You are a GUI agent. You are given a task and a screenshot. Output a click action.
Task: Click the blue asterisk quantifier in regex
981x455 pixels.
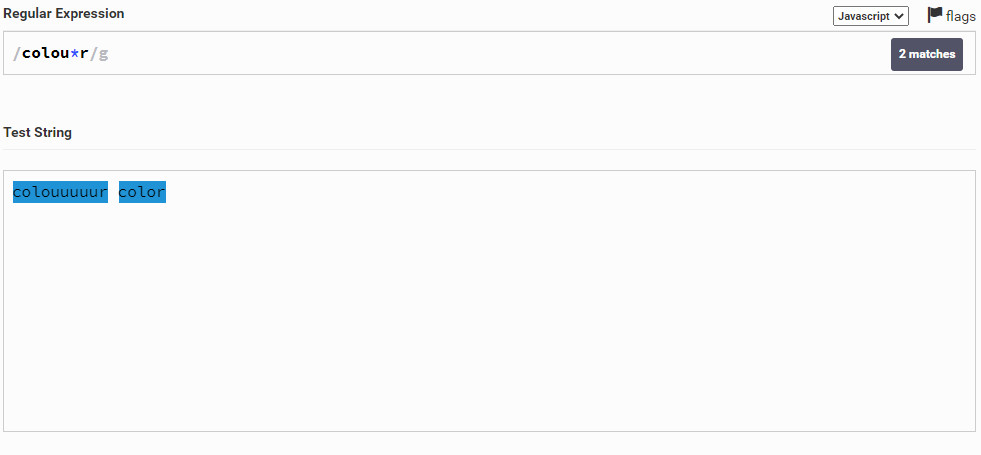[x=75, y=53]
